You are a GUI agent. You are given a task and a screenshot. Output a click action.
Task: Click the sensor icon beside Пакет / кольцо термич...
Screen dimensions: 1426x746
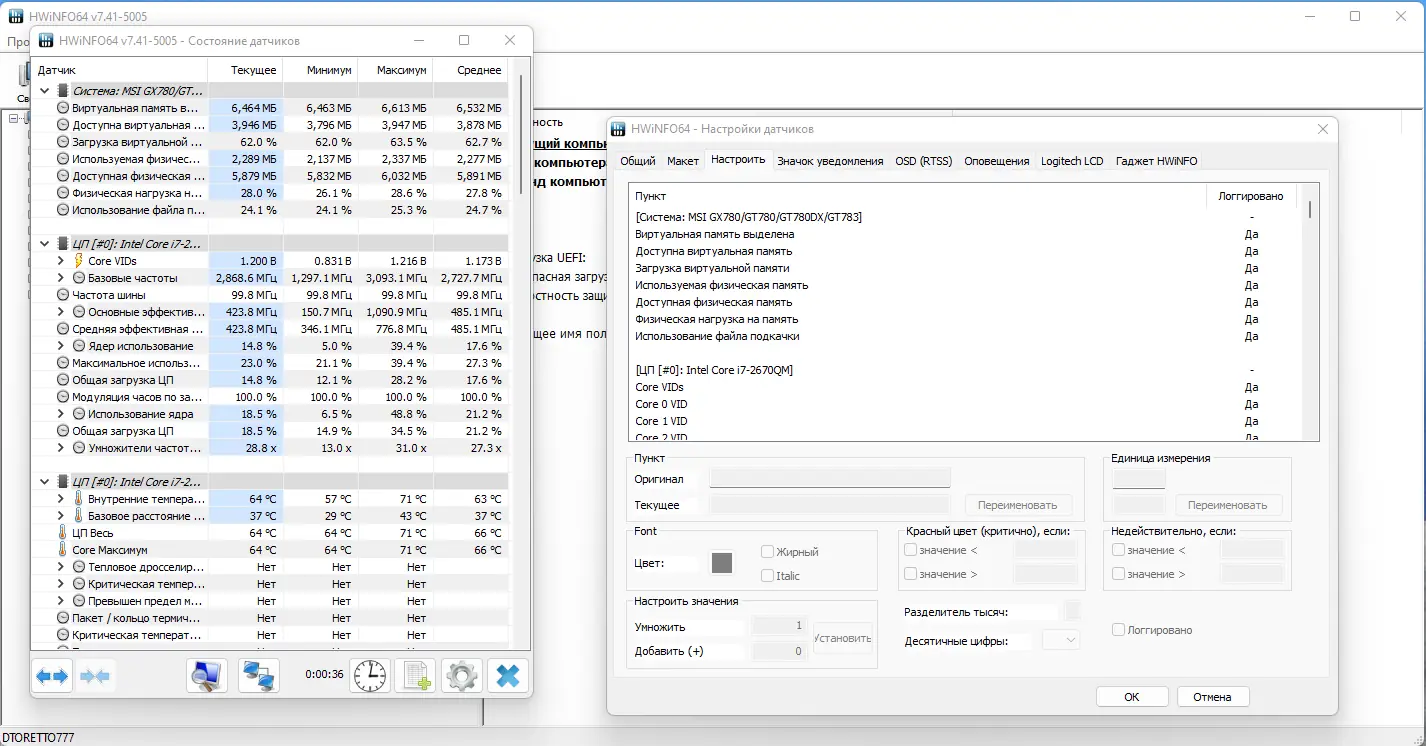click(63, 618)
